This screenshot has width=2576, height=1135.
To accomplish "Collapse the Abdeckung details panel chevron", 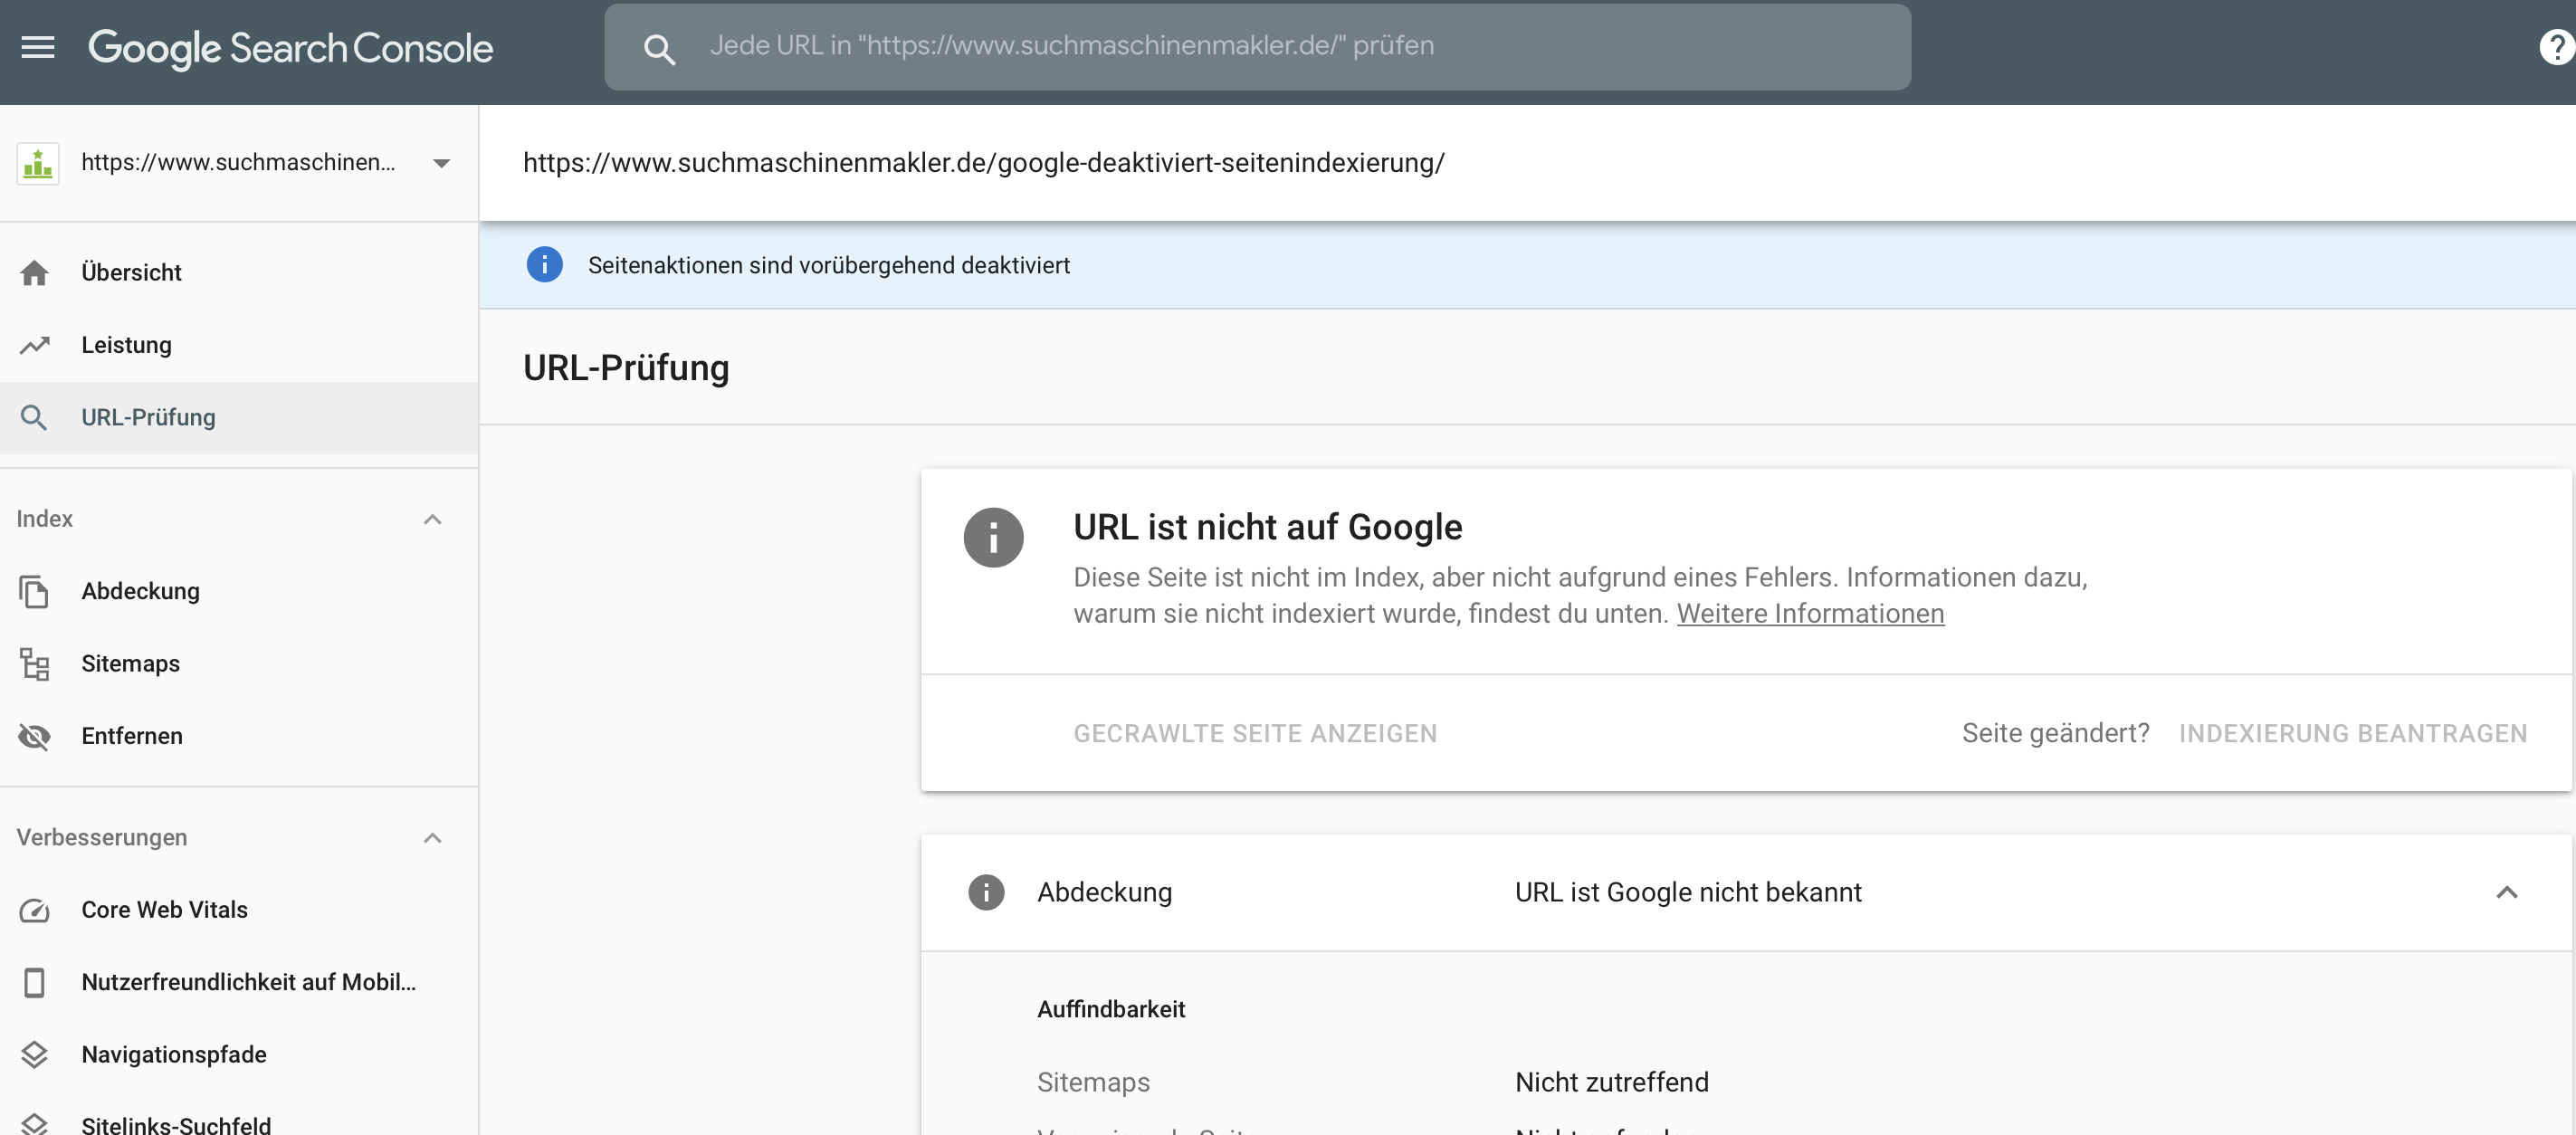I will pyautogui.click(x=2506, y=892).
